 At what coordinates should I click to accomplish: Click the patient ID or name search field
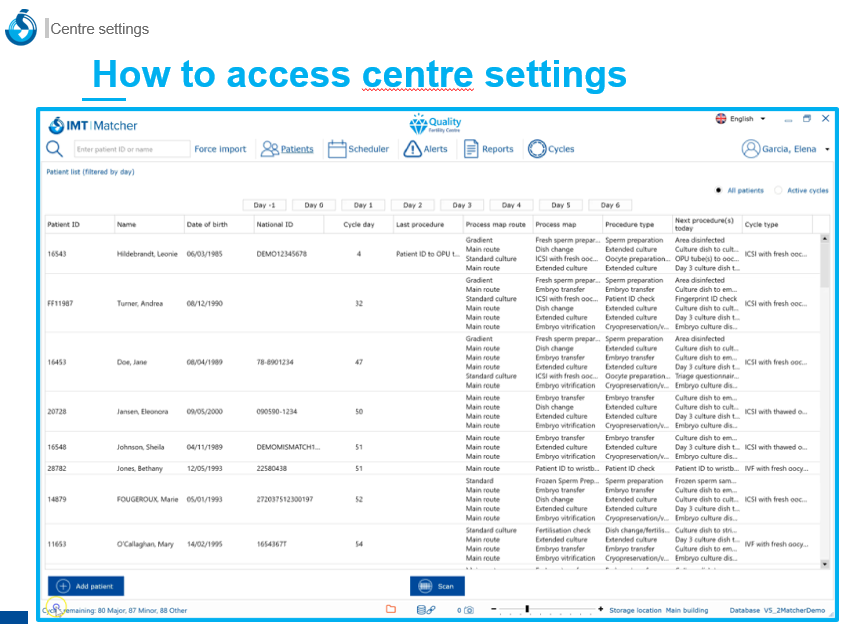click(x=131, y=149)
